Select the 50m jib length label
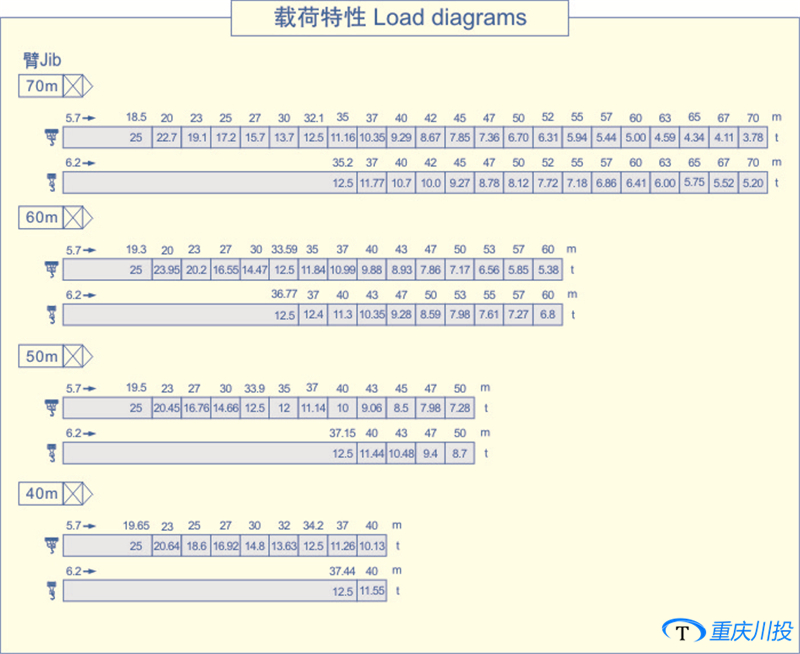Image resolution: width=800 pixels, height=654 pixels. (x=41, y=356)
